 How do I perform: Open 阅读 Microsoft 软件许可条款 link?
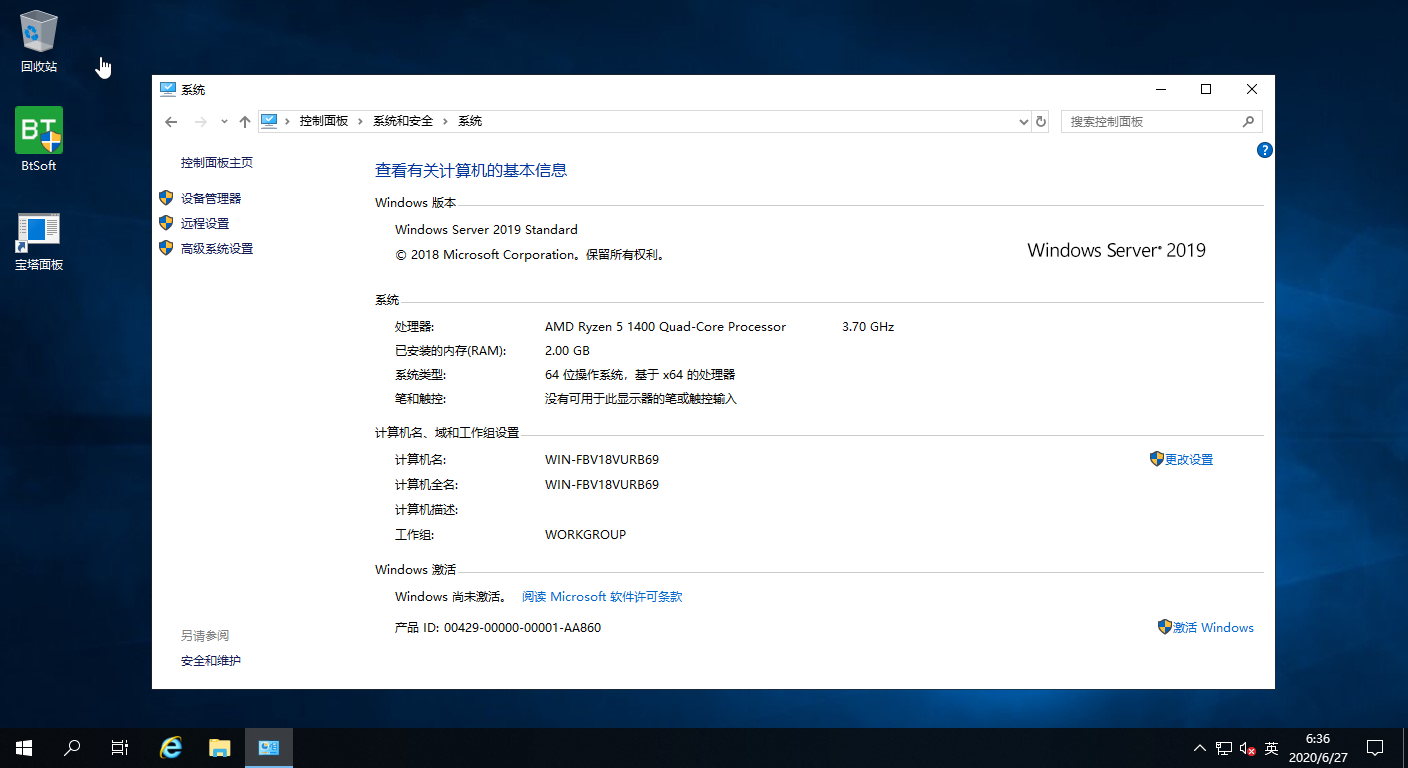pyautogui.click(x=602, y=596)
